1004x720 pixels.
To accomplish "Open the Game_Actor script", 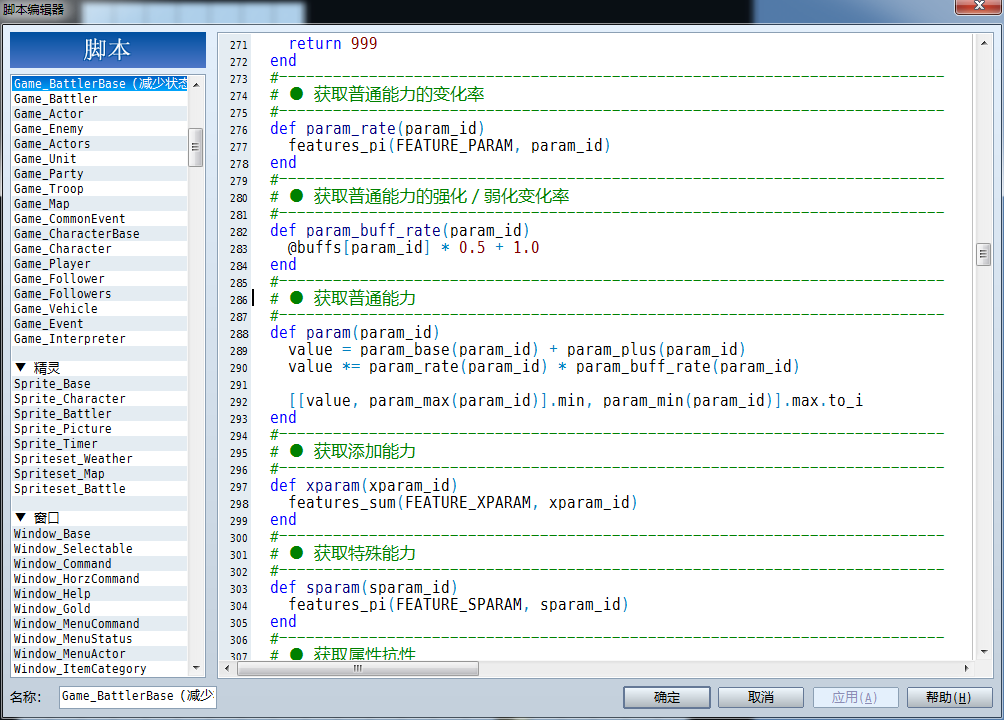I will [101, 113].
